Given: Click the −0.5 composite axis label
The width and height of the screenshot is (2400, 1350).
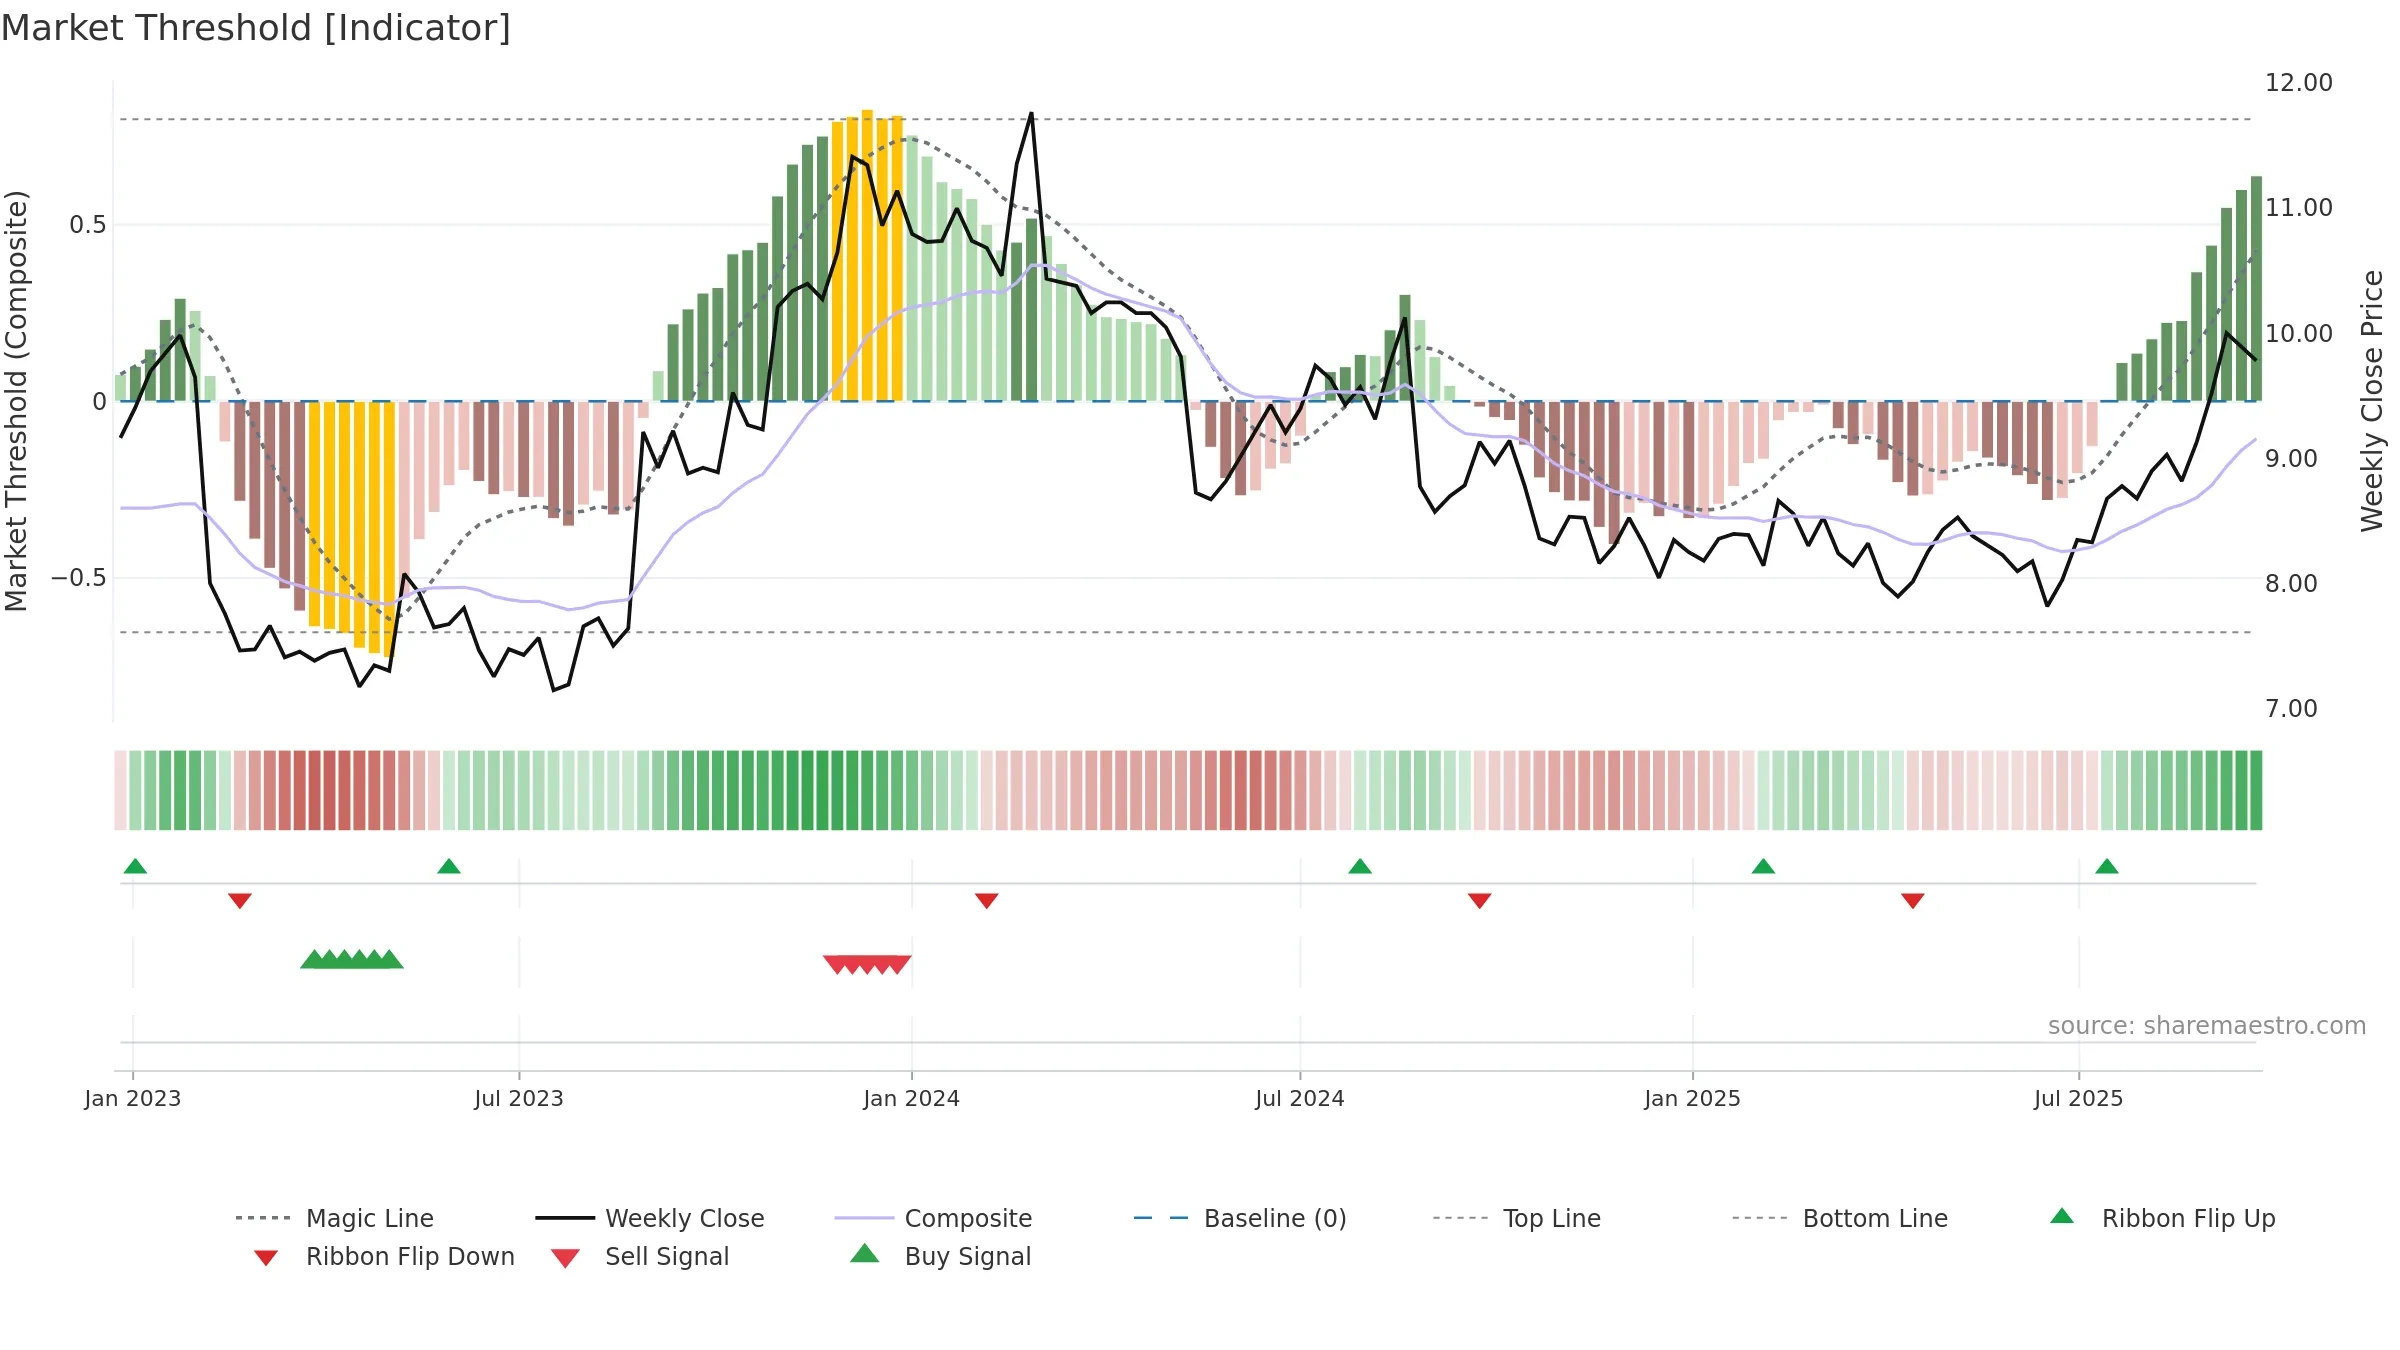Looking at the screenshot, I should [79, 578].
